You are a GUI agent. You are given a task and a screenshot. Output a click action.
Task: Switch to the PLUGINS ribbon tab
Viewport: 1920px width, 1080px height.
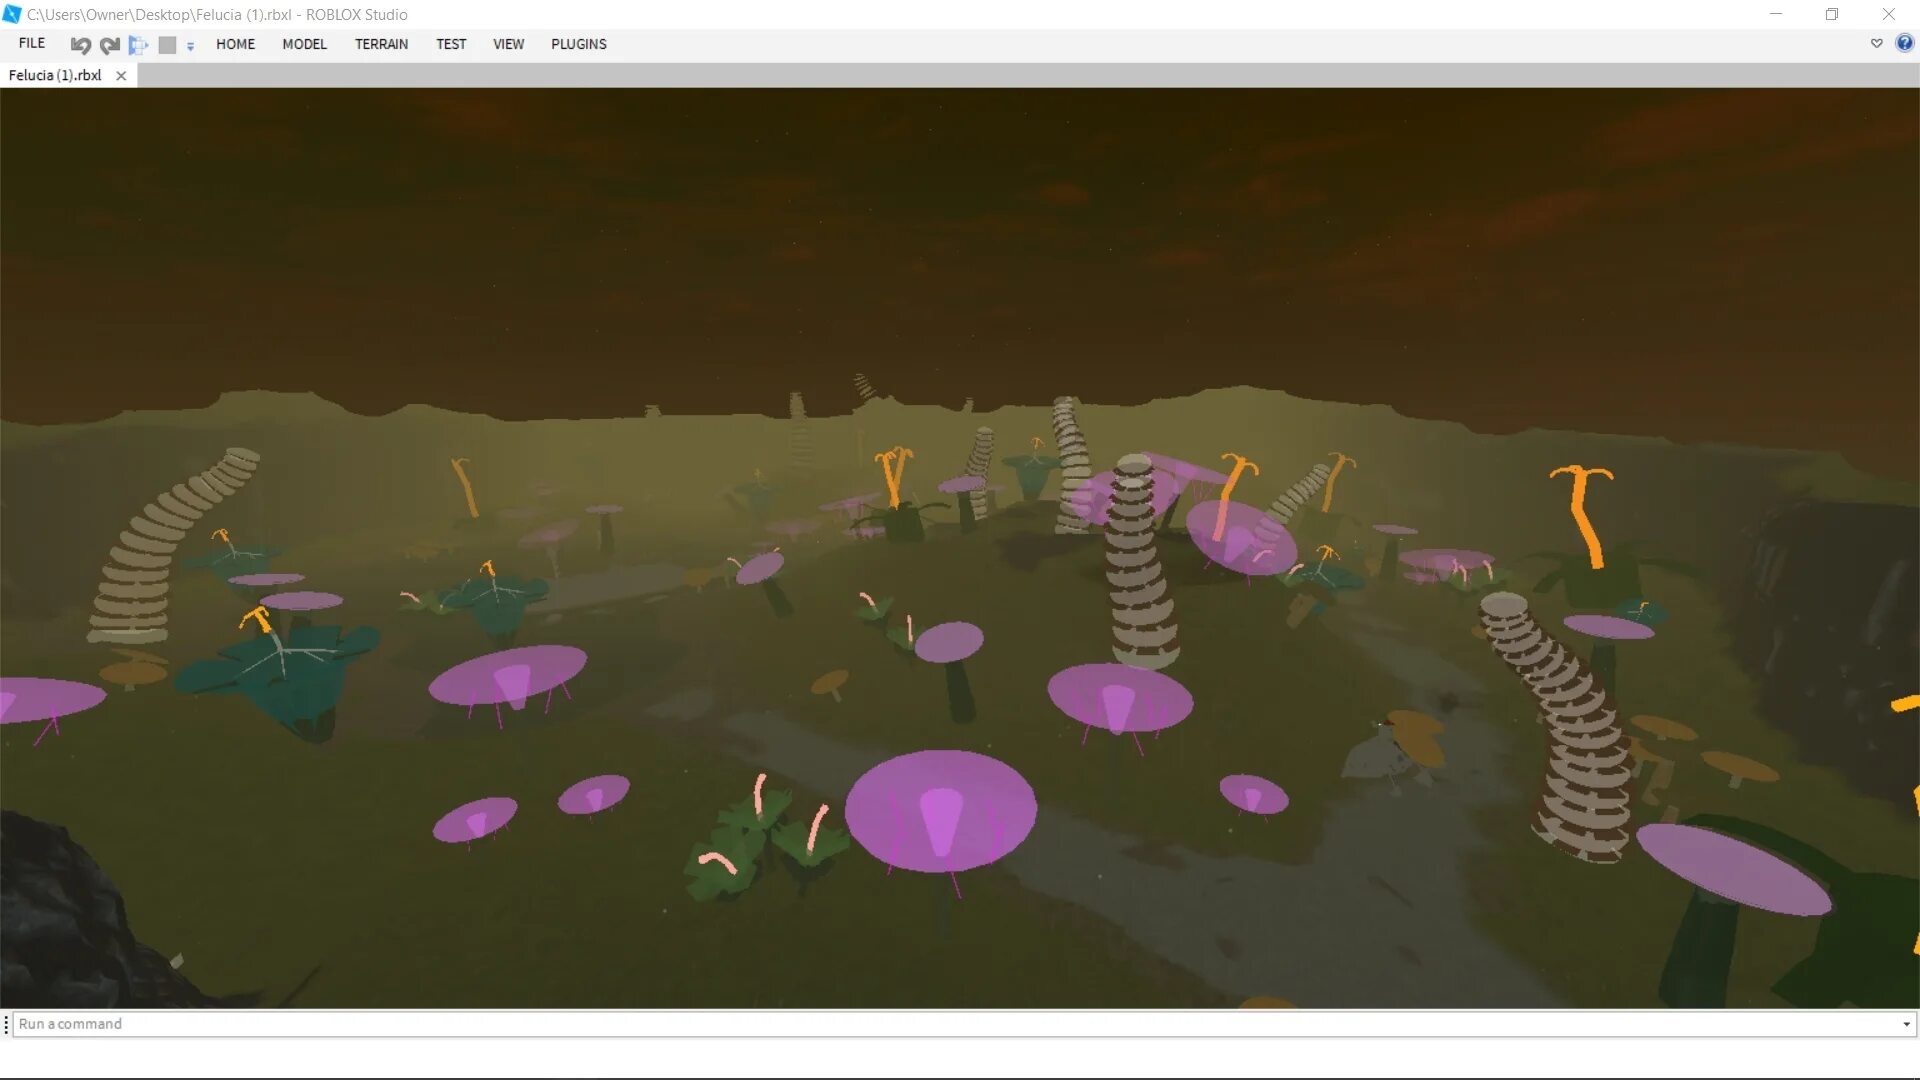coord(579,44)
